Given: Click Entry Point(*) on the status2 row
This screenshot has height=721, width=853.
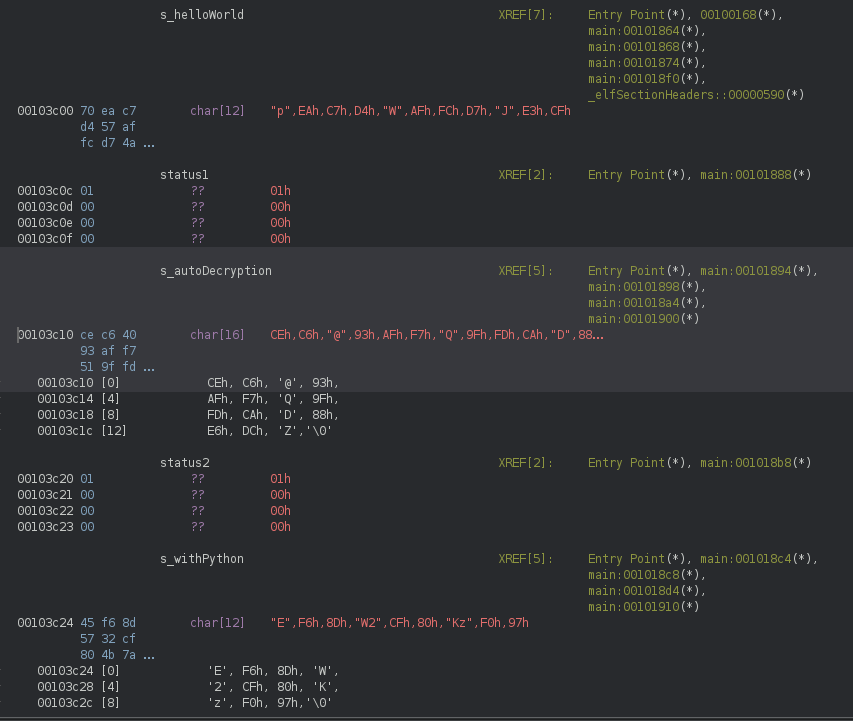Looking at the screenshot, I should tap(637, 463).
